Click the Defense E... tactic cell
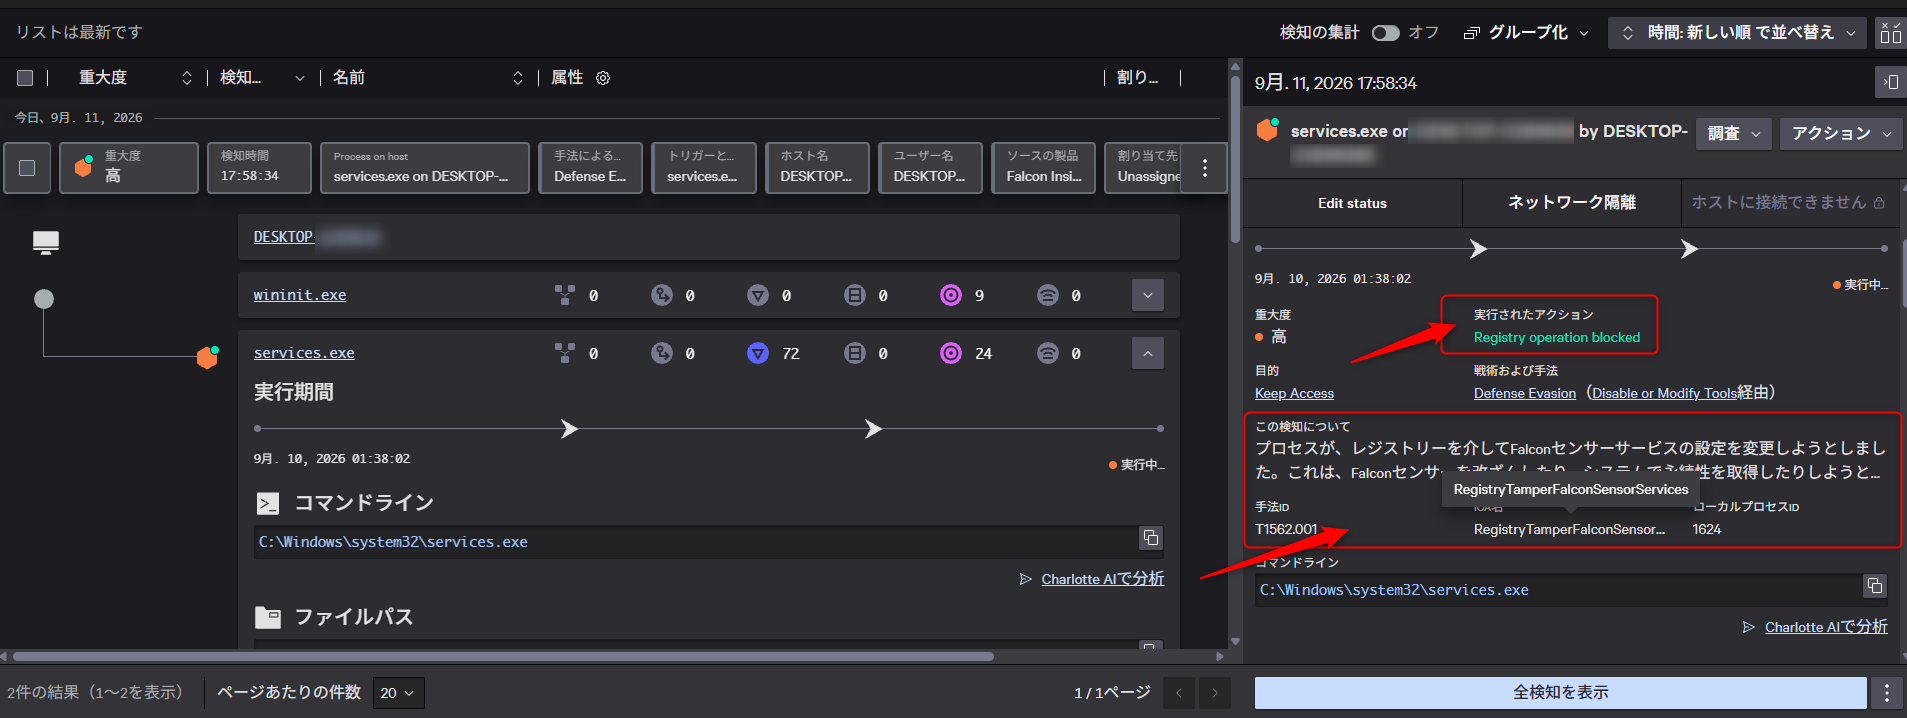This screenshot has width=1907, height=718. click(590, 167)
